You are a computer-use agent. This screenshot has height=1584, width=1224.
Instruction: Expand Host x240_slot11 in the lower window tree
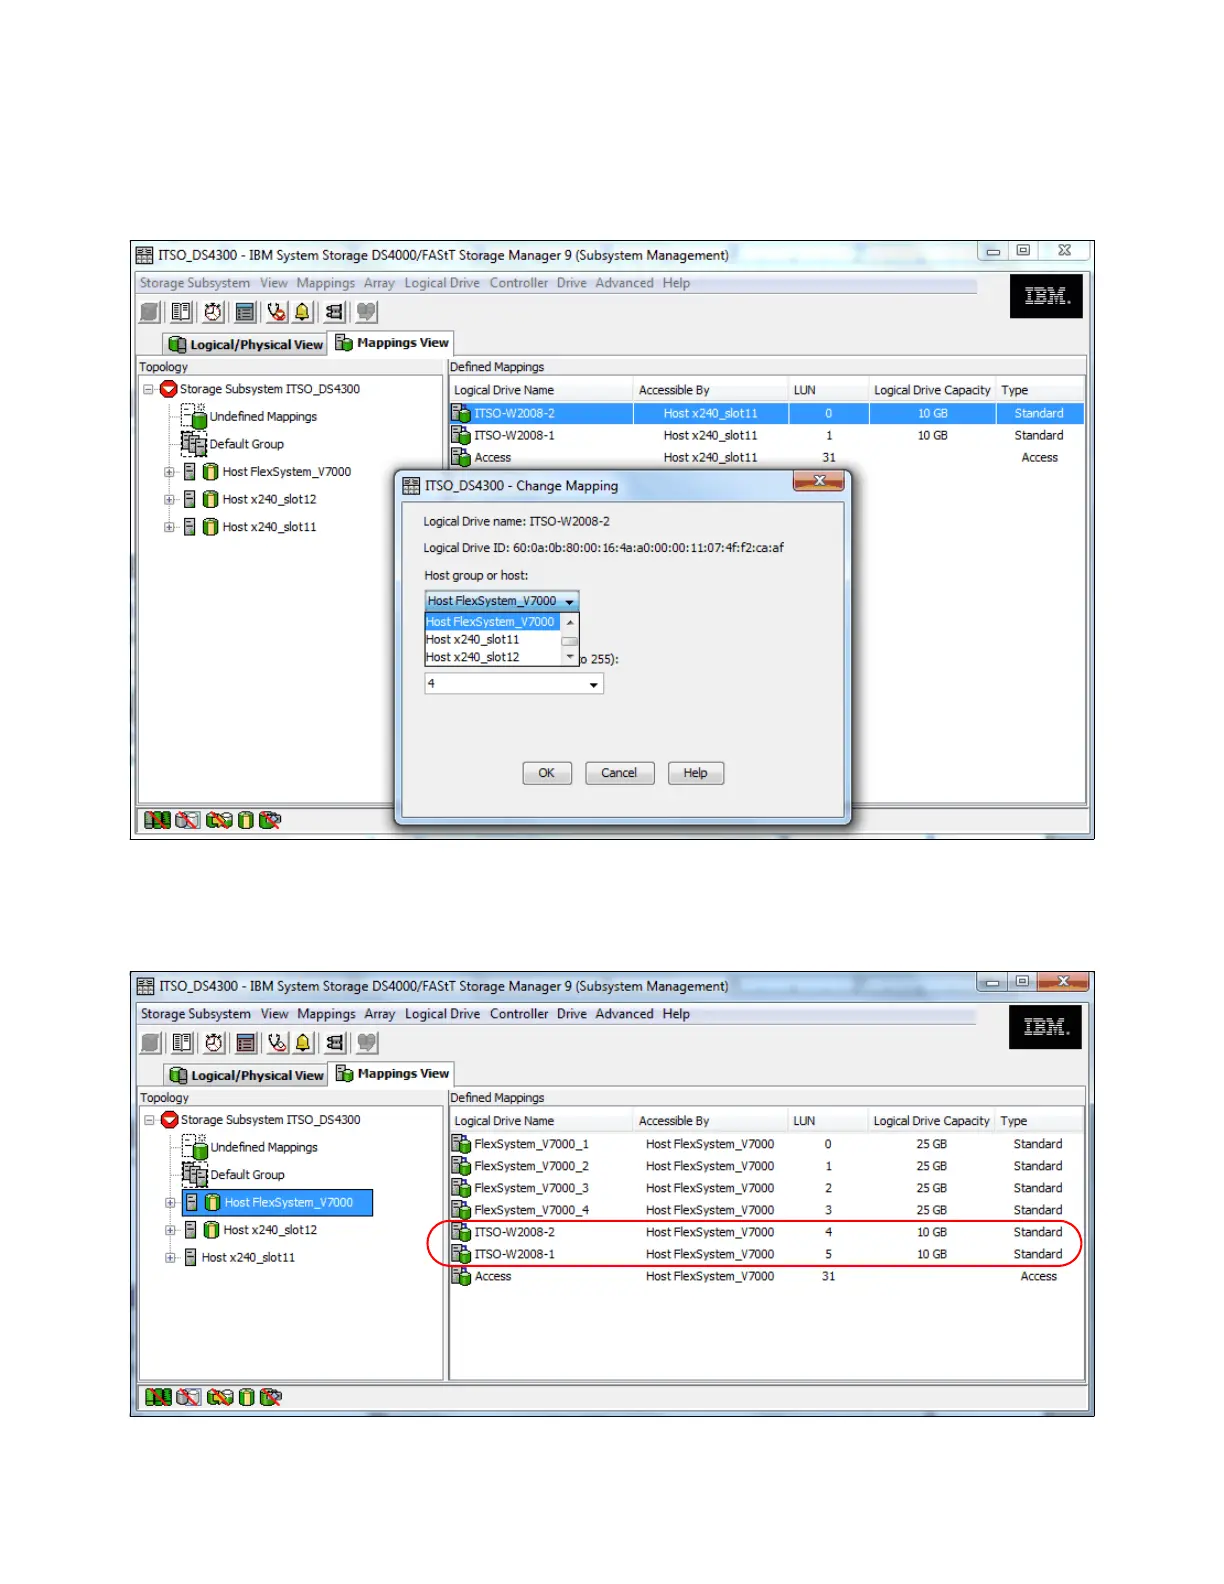[x=170, y=1258]
